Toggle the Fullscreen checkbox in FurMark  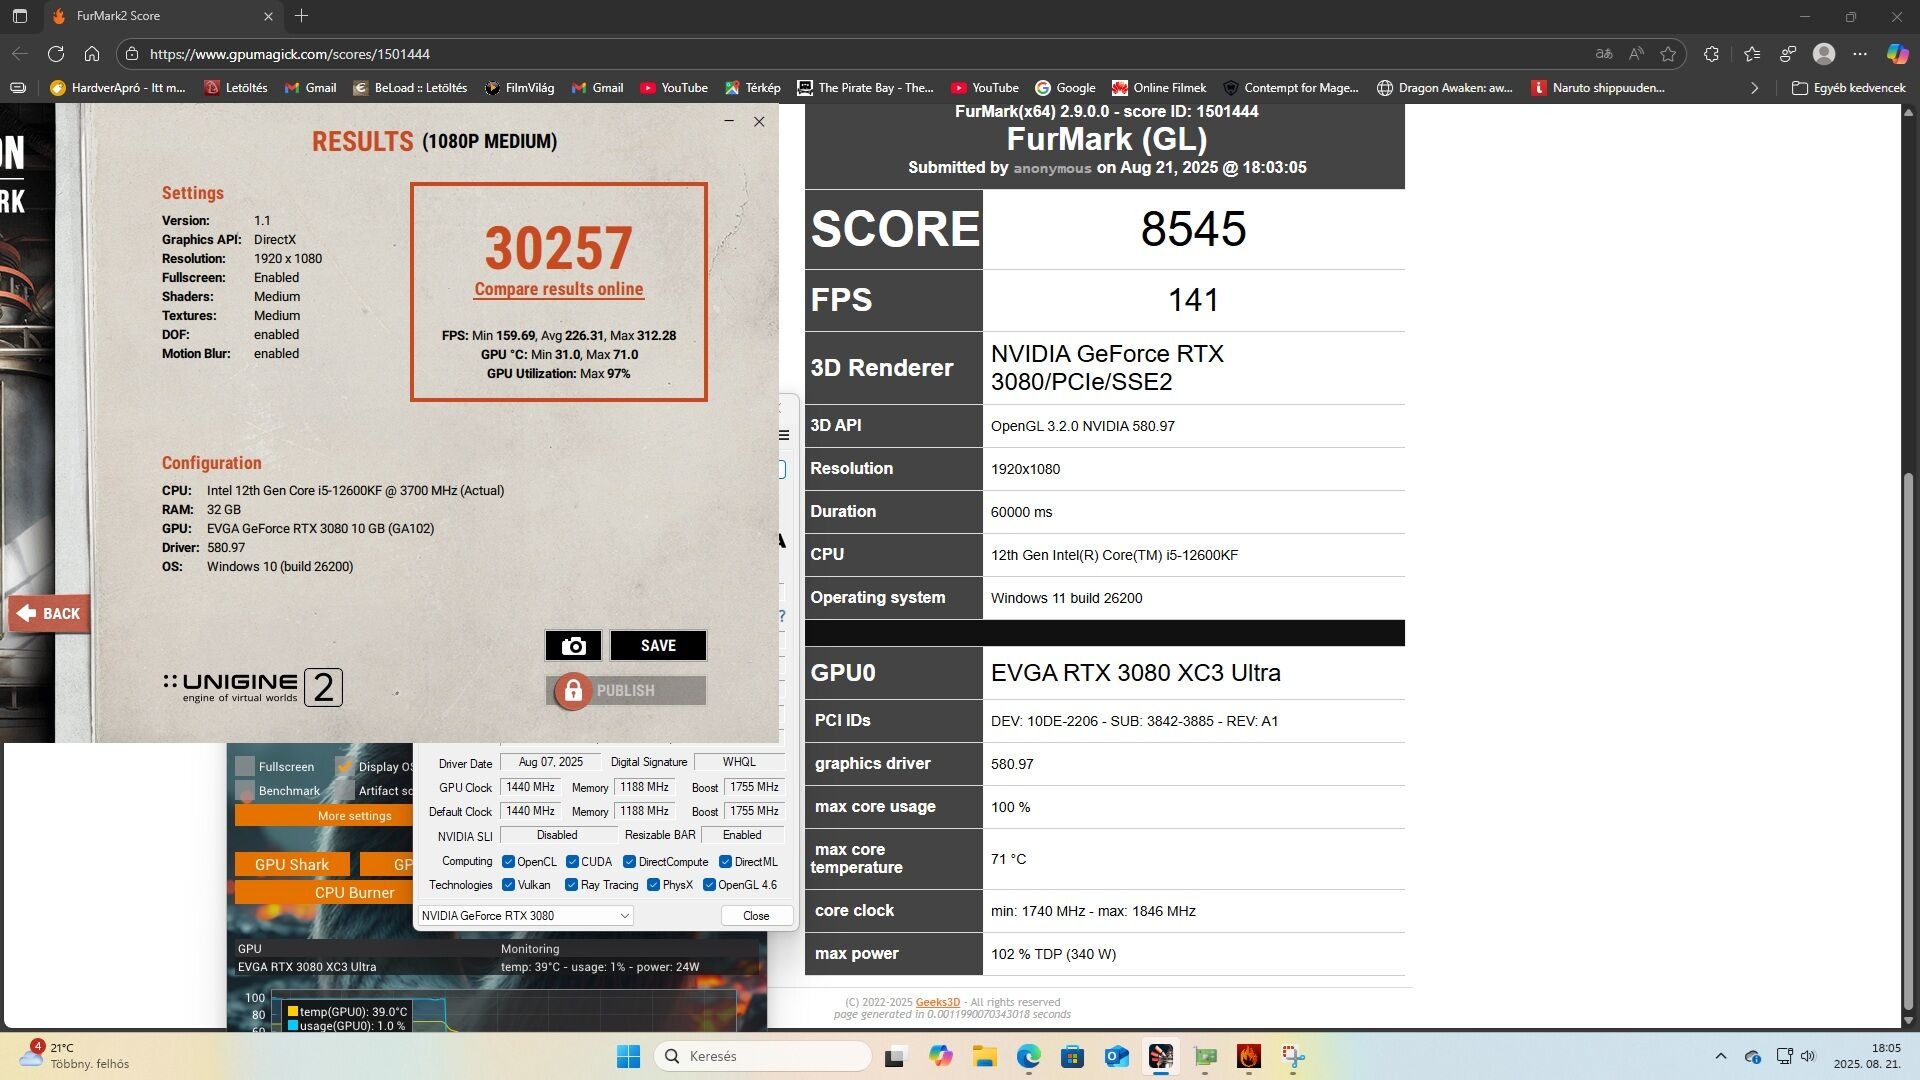245,767
